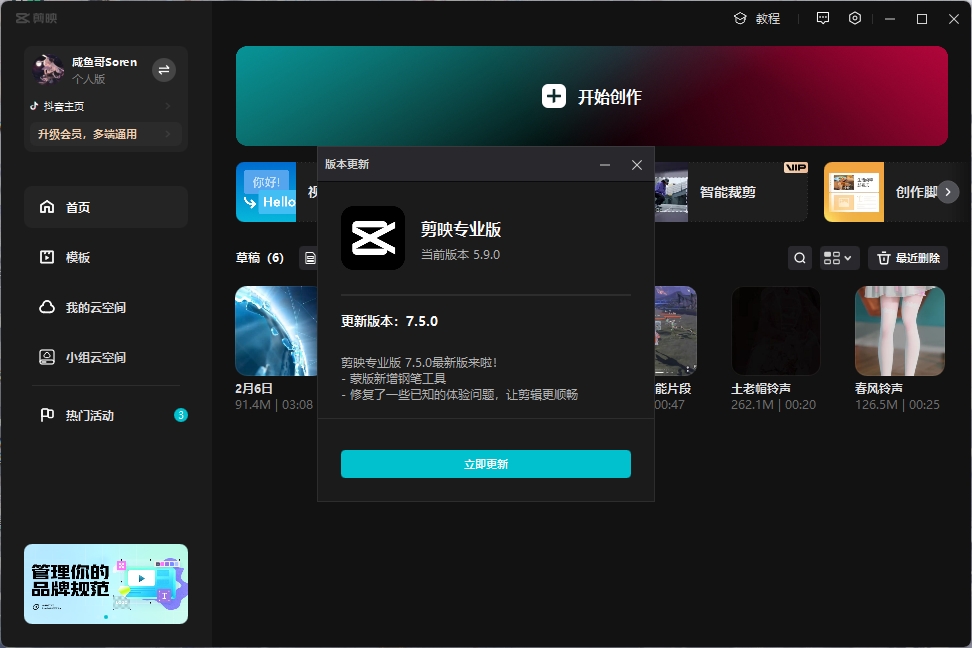Open the feedback message icon in title bar
Viewport: 972px width, 648px height.
[823, 19]
